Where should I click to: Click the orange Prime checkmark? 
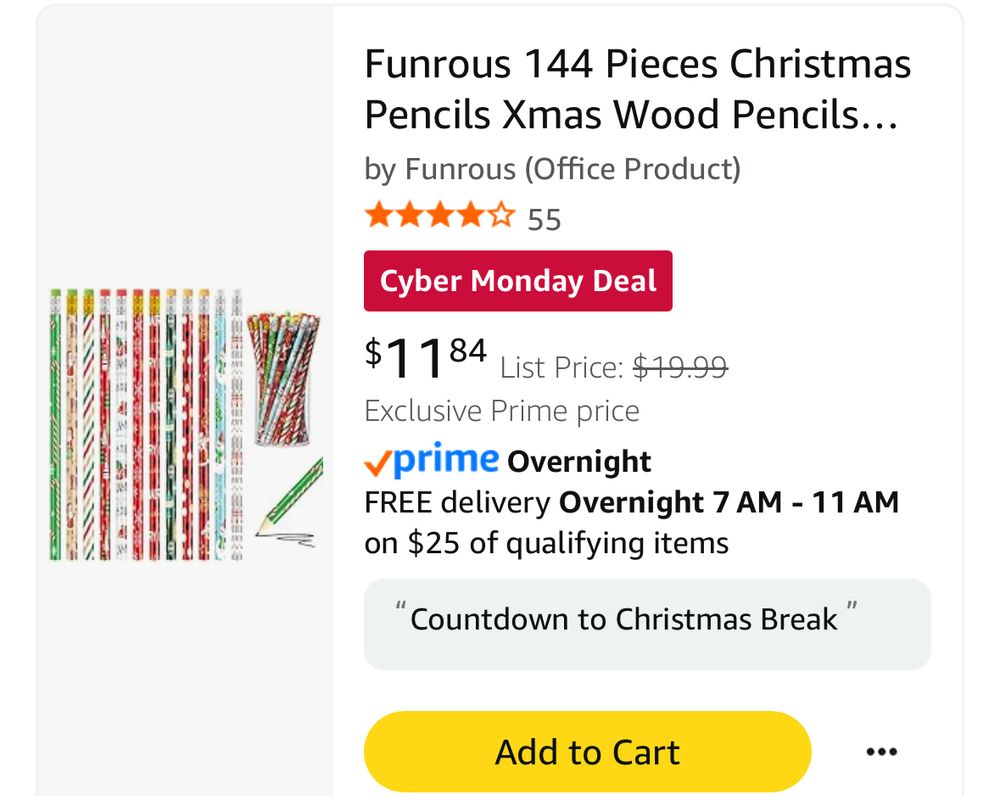click(x=377, y=462)
